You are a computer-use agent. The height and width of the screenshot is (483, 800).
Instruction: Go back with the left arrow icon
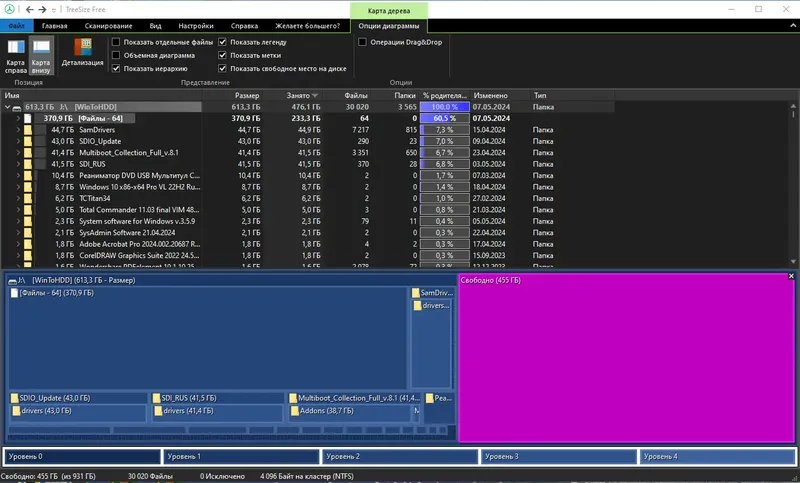[x=30, y=9]
